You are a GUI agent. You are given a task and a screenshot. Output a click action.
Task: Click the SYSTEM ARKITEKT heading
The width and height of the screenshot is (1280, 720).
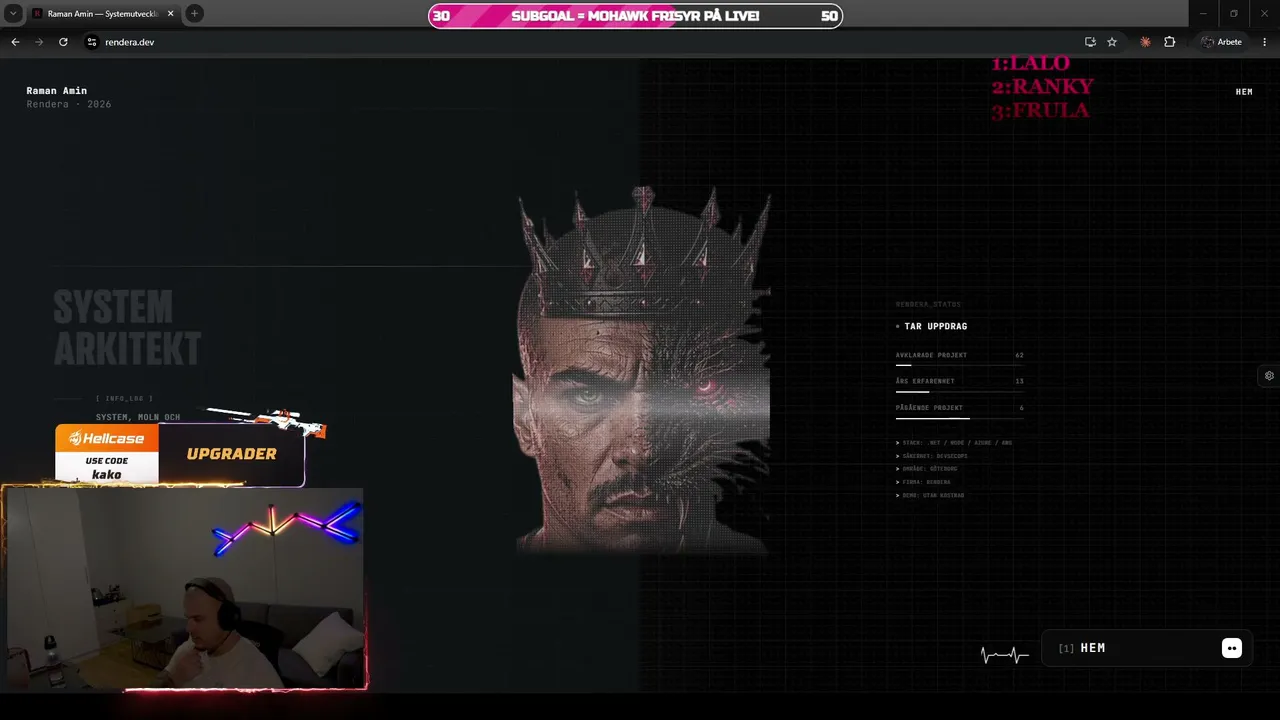[x=127, y=329]
